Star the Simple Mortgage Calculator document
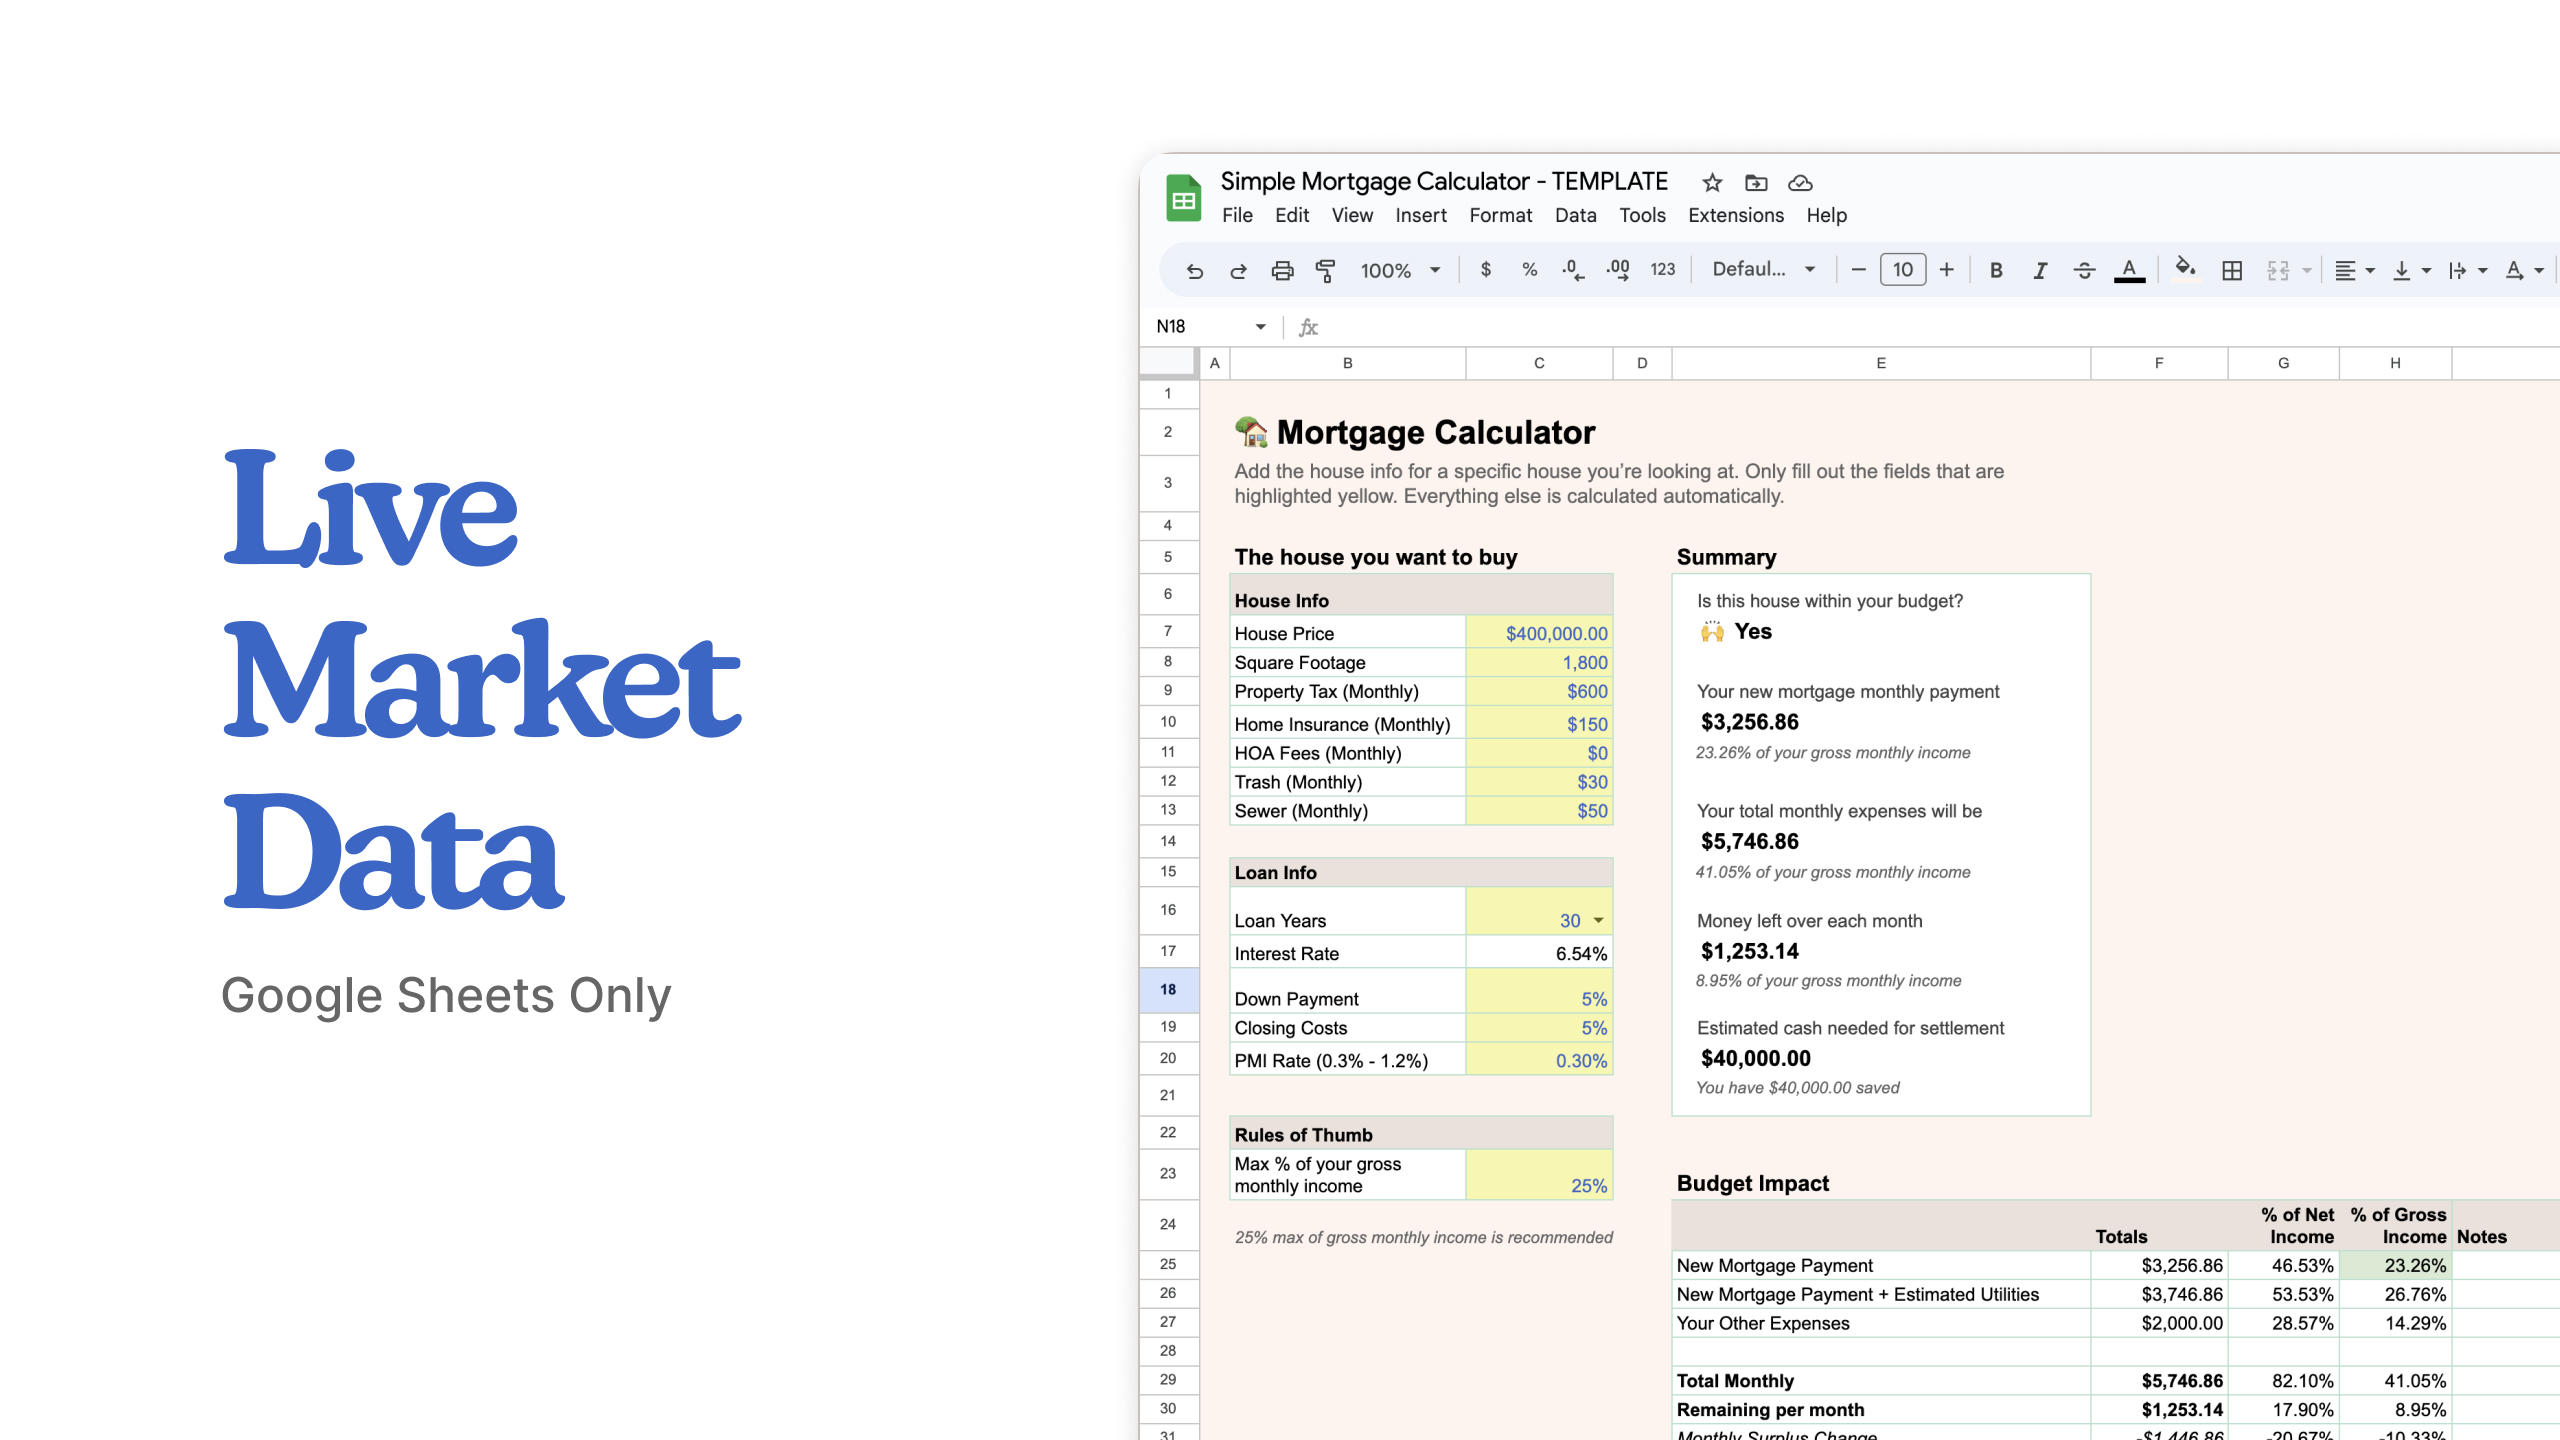 (x=1712, y=183)
